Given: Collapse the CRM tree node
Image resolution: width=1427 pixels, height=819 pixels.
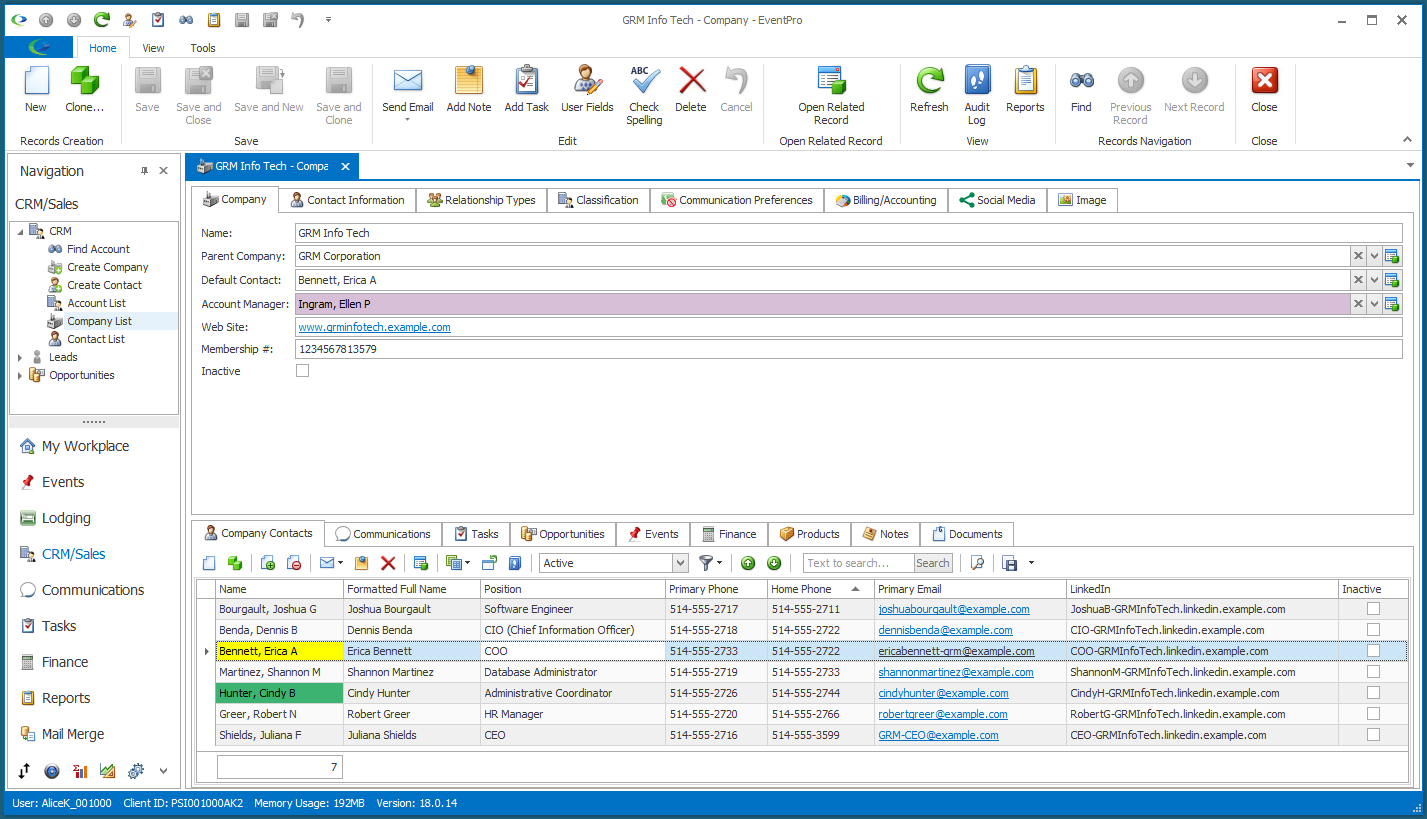Looking at the screenshot, I should click(20, 231).
